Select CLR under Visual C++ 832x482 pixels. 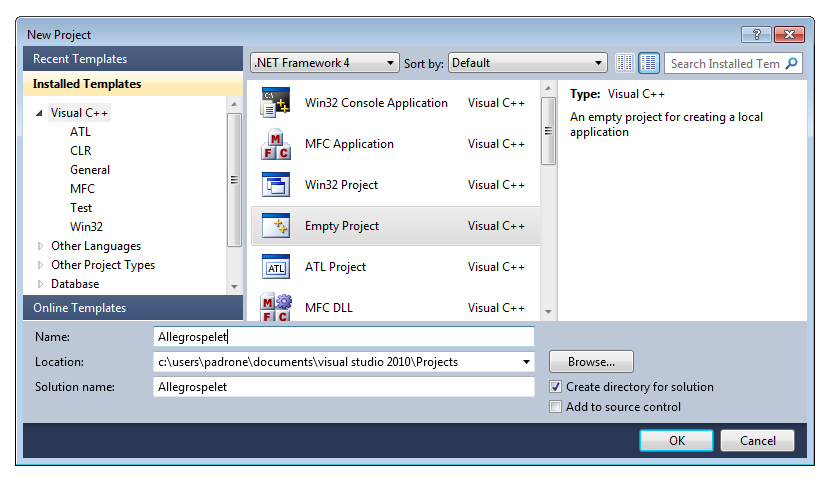click(x=81, y=151)
